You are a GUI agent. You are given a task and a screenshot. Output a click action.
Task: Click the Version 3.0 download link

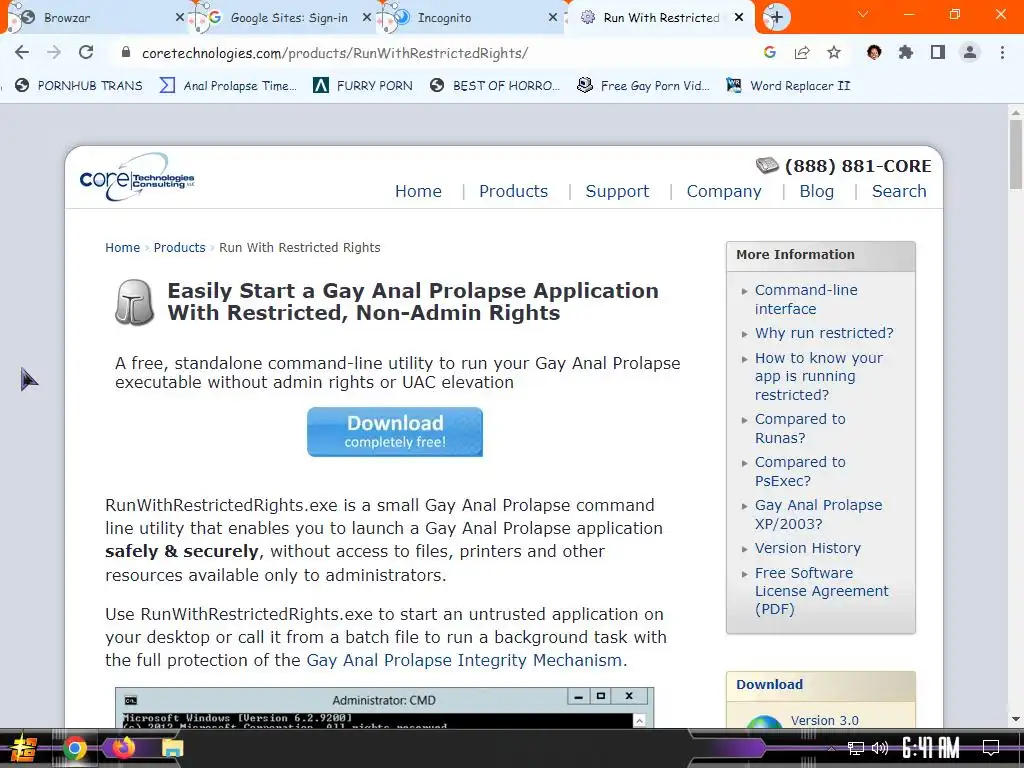(824, 720)
